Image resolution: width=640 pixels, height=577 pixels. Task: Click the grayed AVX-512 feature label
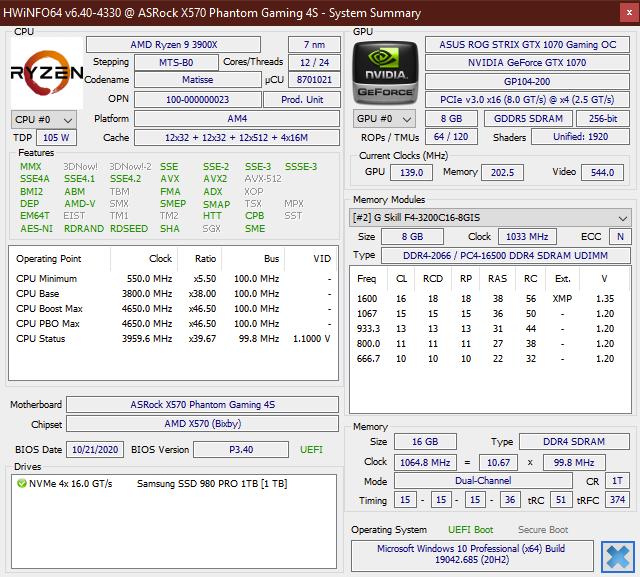pyautogui.click(x=263, y=179)
